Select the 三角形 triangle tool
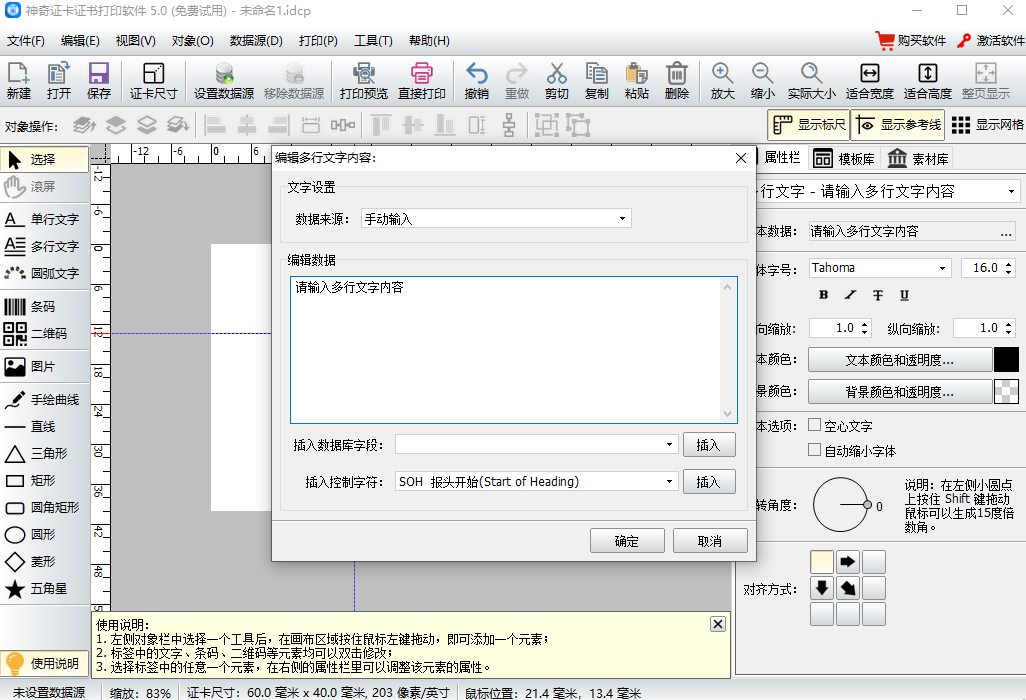Viewport: 1026px width, 700px height. pos(44,453)
